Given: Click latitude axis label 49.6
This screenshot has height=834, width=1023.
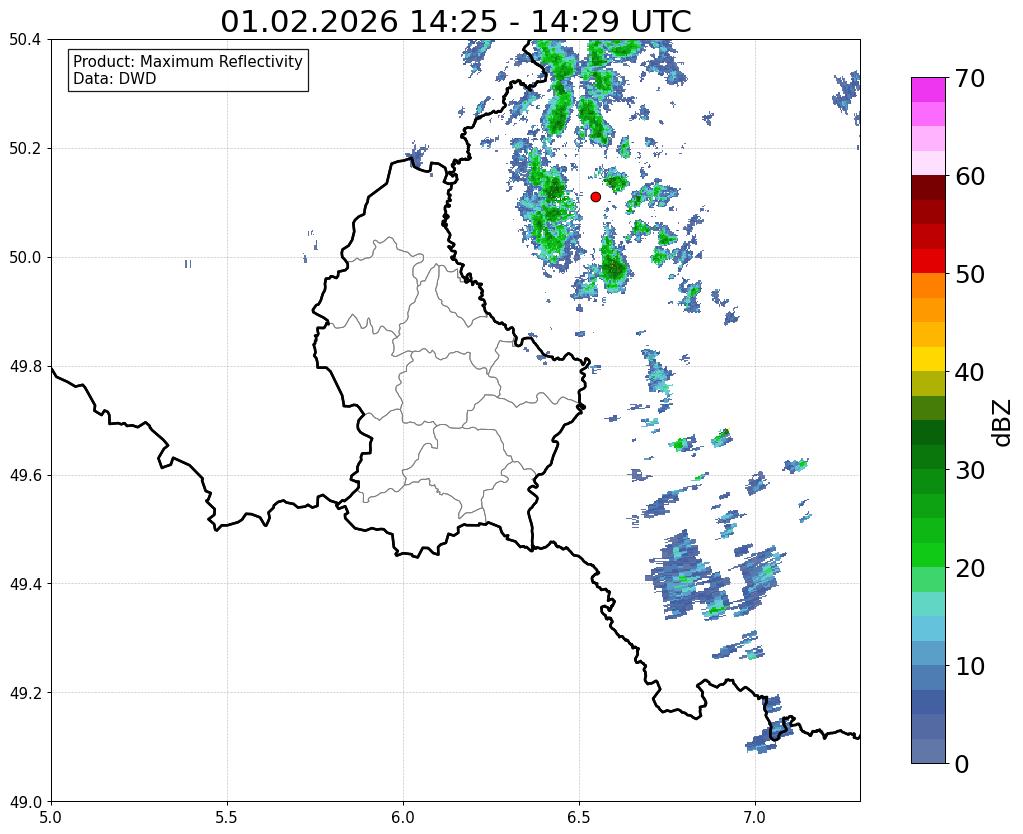Looking at the screenshot, I should pyautogui.click(x=25, y=476).
